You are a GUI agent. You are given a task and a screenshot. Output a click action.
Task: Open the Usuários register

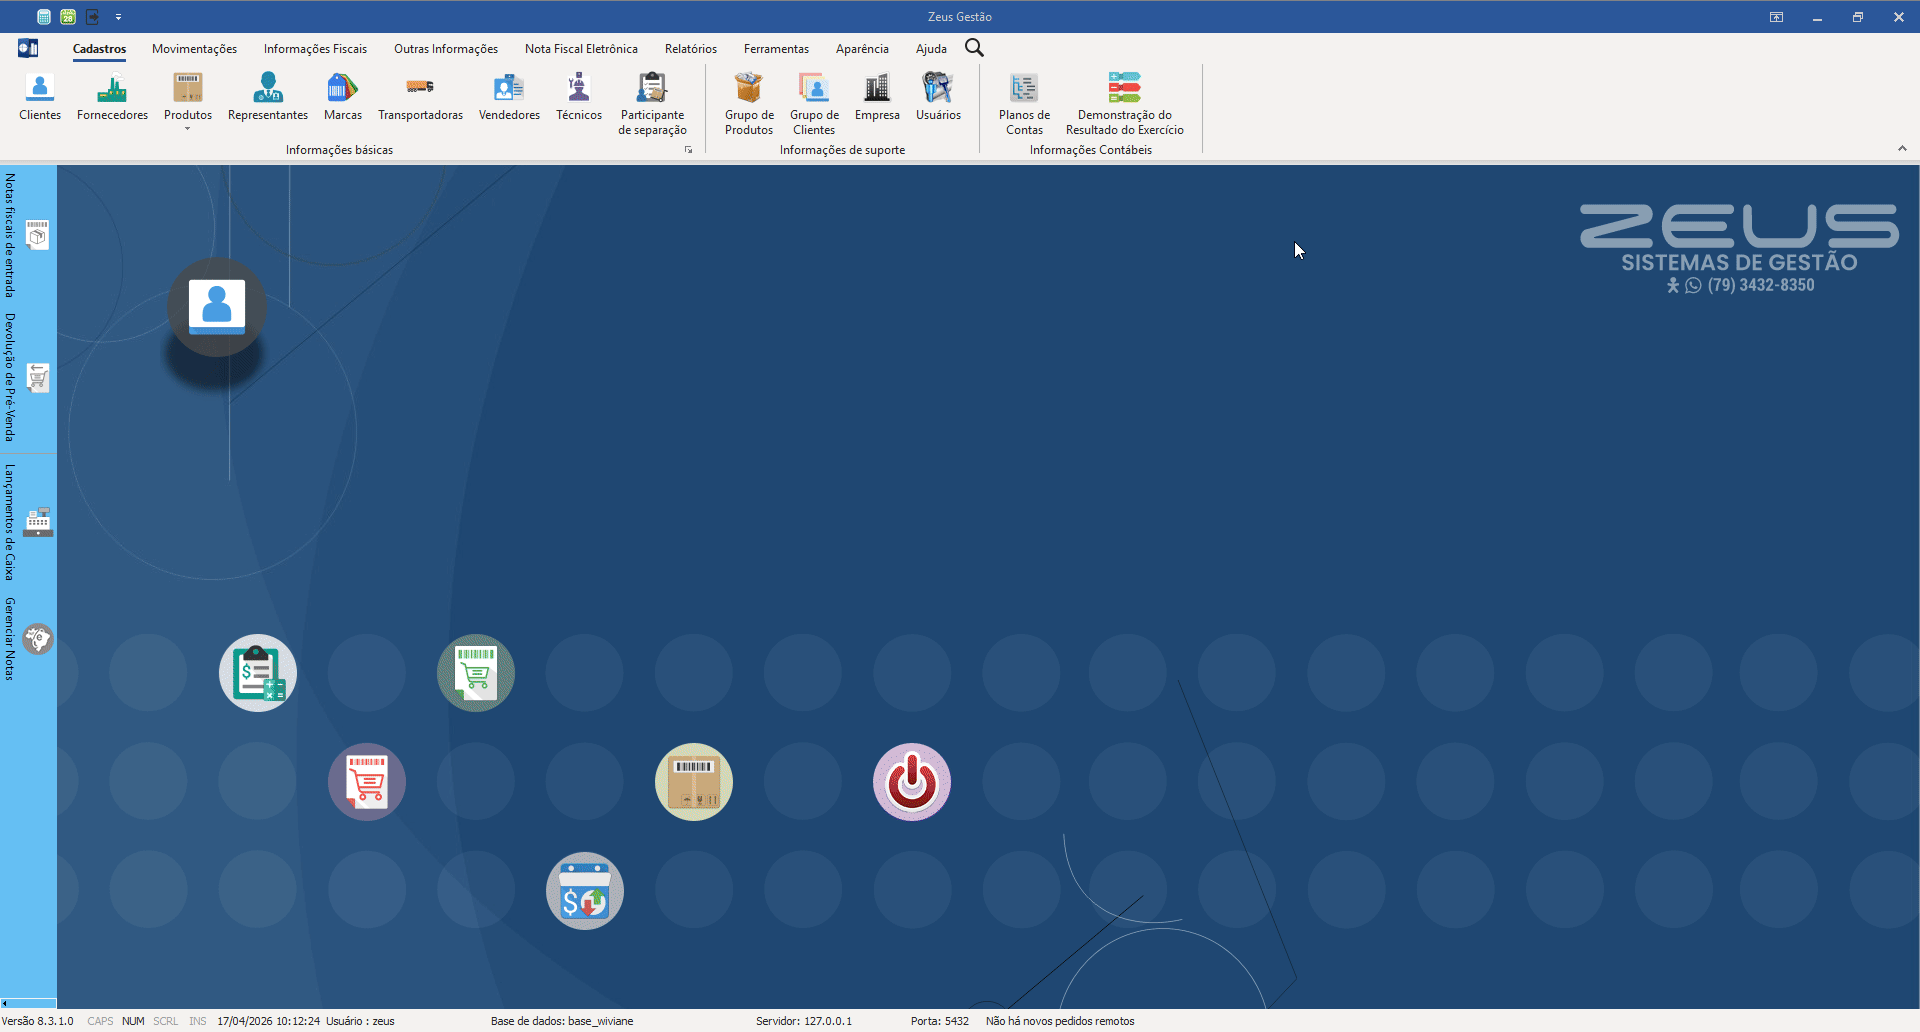[938, 98]
